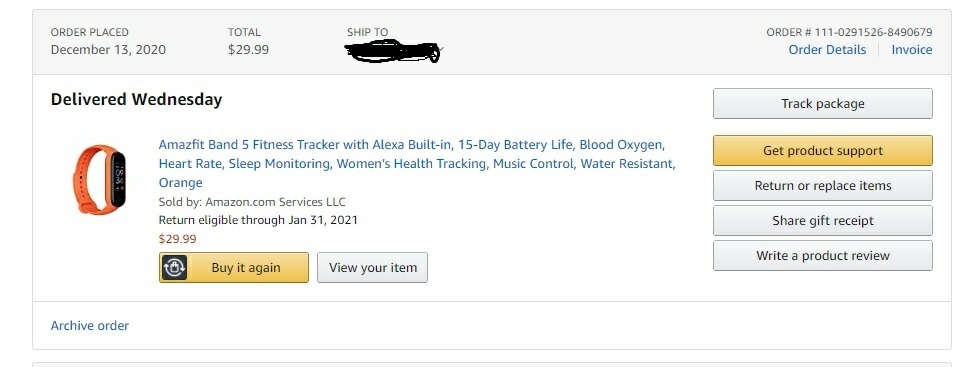Open the Order Details link
Image resolution: width=964 pixels, height=367 pixels.
tap(827, 50)
